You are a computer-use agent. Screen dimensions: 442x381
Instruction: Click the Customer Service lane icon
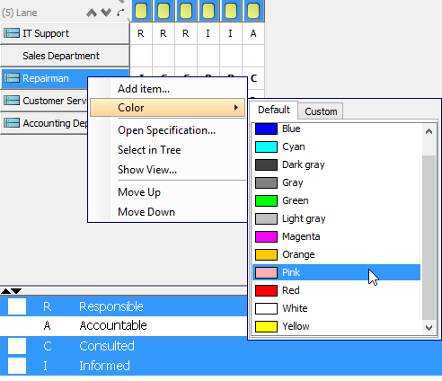click(11, 101)
